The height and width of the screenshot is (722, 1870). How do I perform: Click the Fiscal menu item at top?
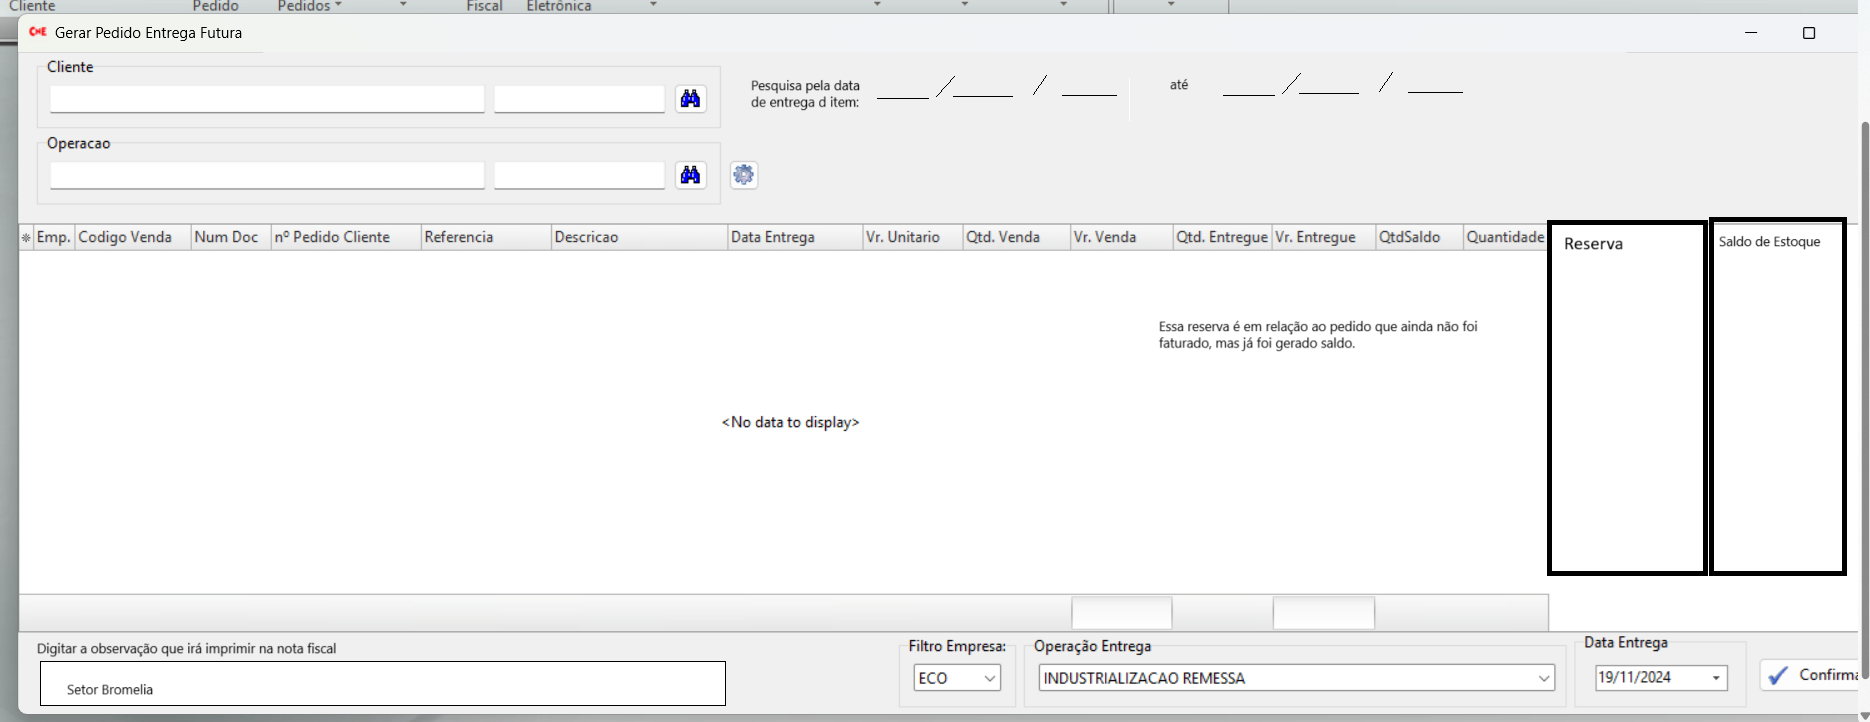click(484, 6)
